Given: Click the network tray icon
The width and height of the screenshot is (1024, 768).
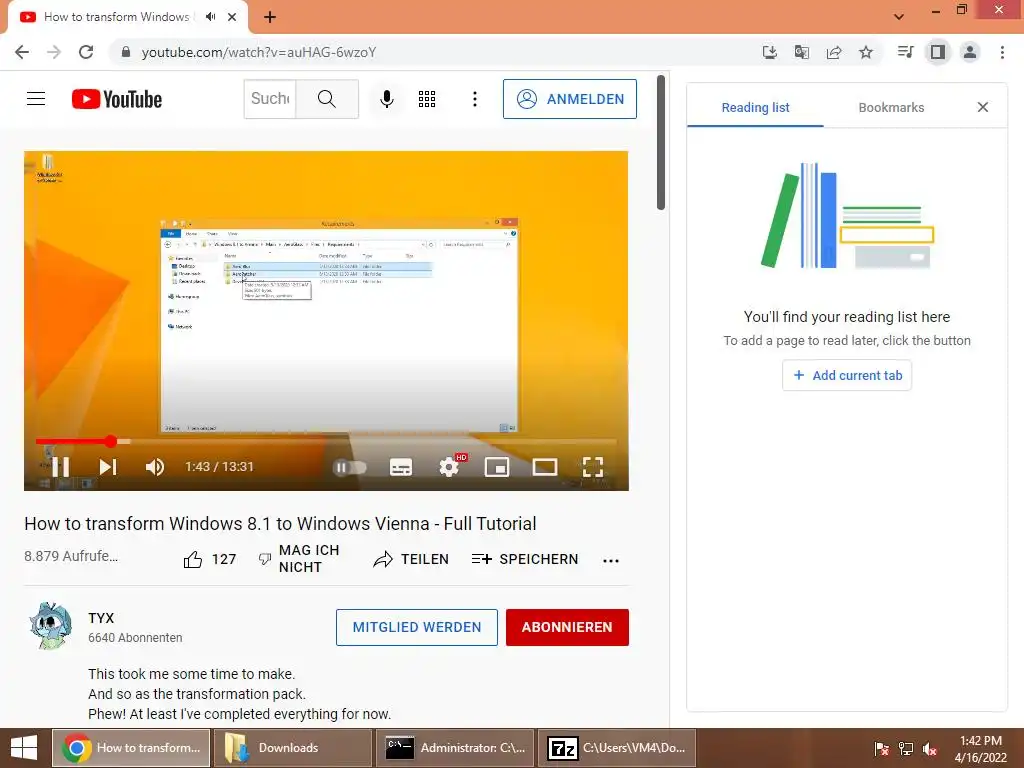Looking at the screenshot, I should (906, 748).
